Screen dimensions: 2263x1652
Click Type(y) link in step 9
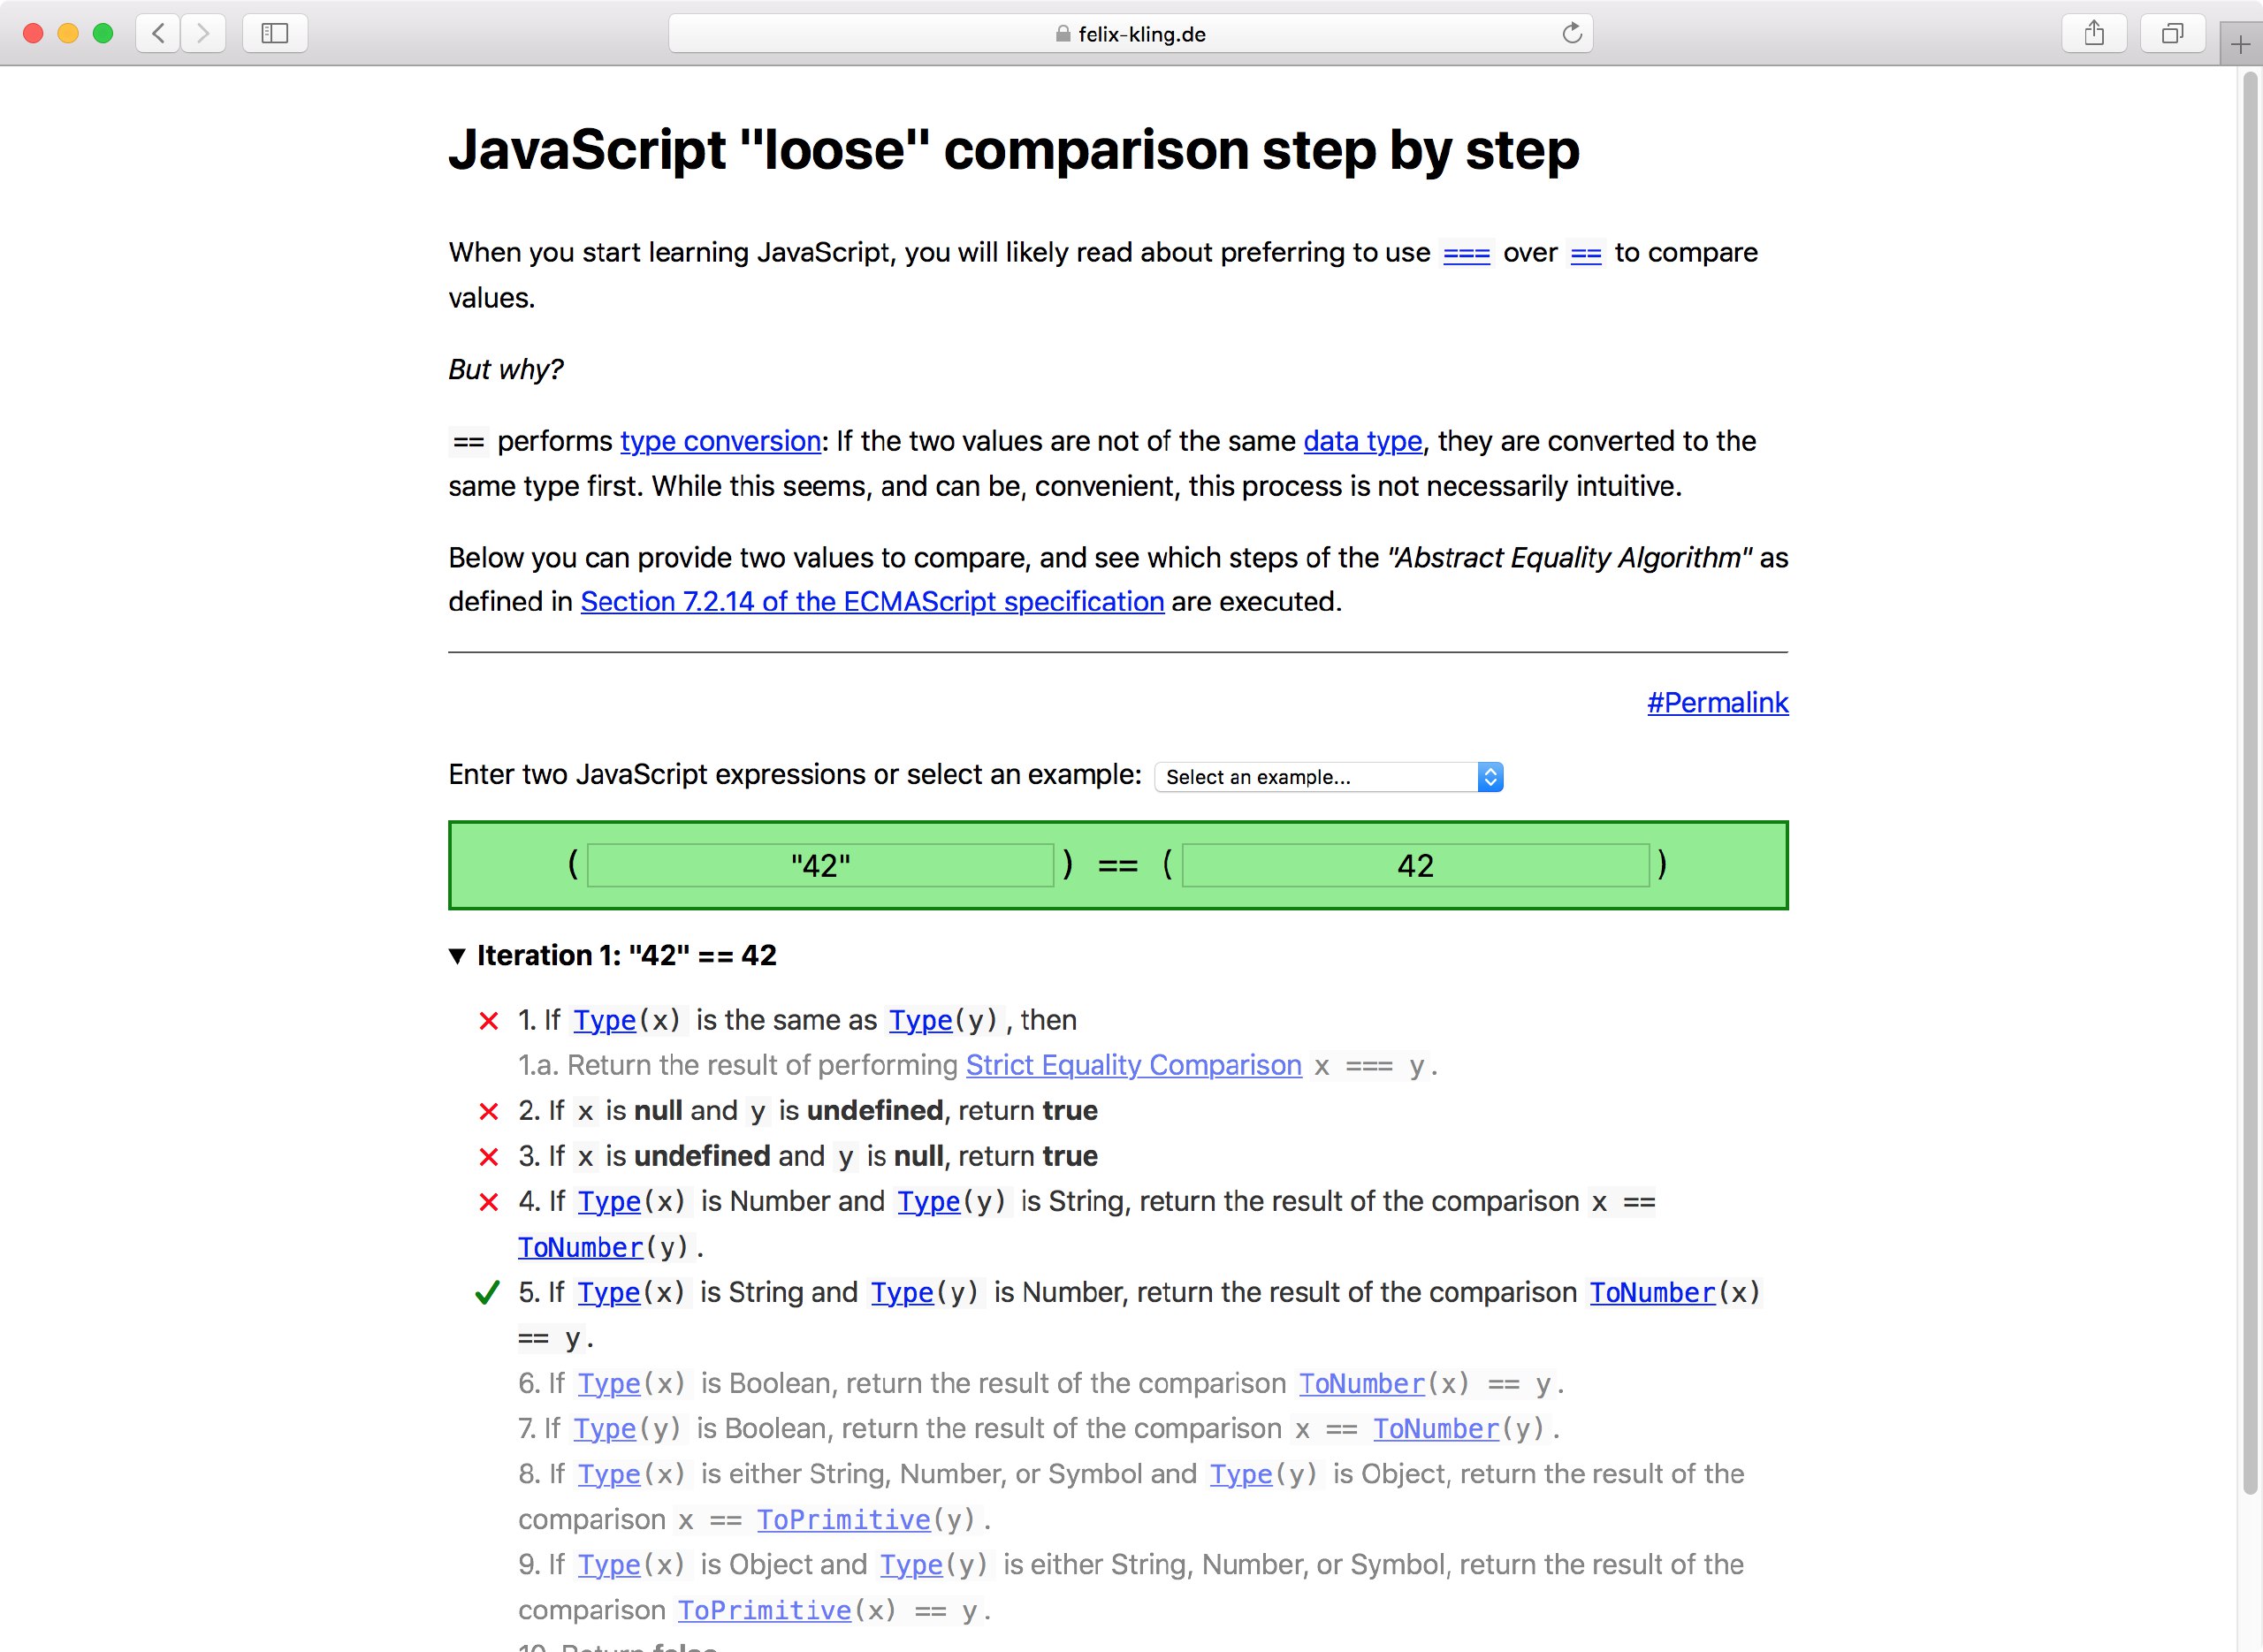(x=911, y=1564)
